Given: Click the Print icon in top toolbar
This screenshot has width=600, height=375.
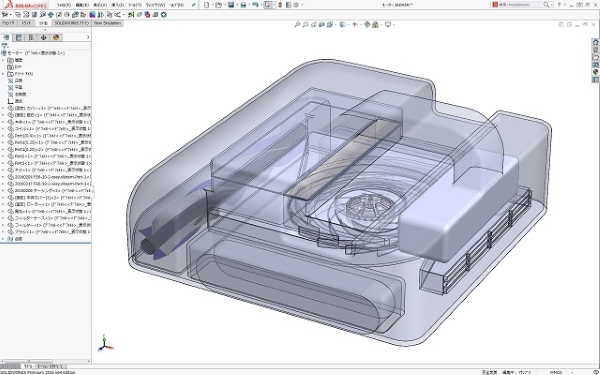Looking at the screenshot, I should coord(243,5).
